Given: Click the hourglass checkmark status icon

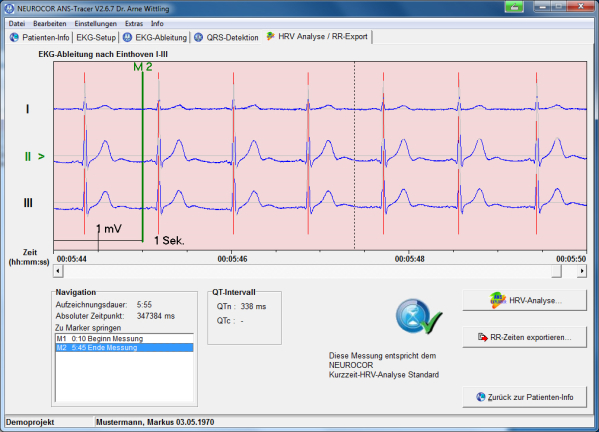Looking at the screenshot, I should [x=419, y=317].
